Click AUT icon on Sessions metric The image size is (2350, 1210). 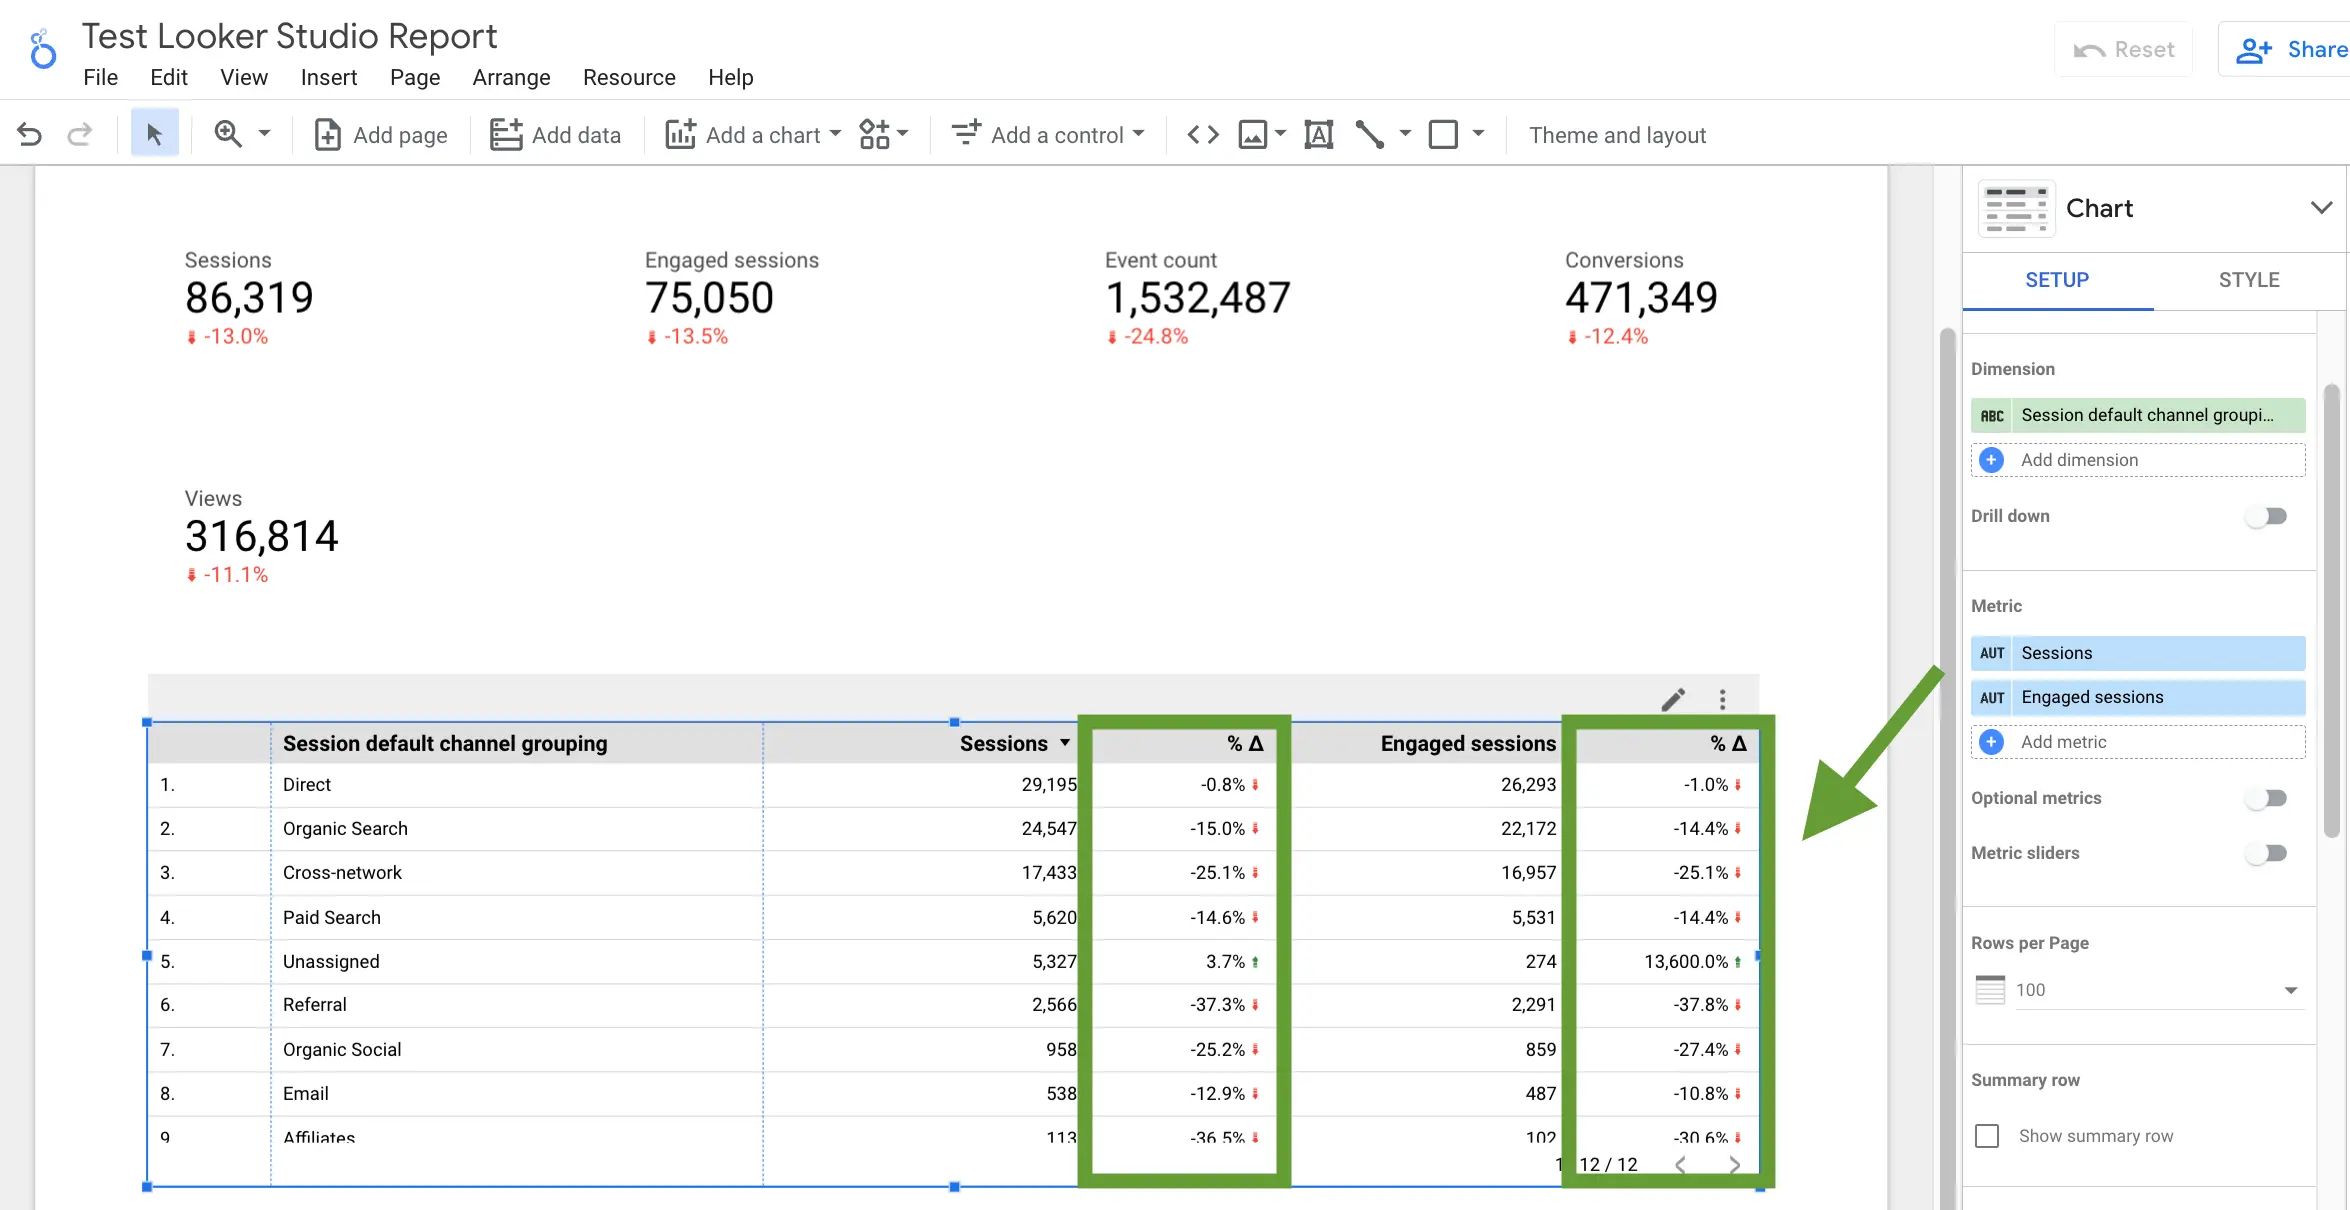coord(1992,653)
